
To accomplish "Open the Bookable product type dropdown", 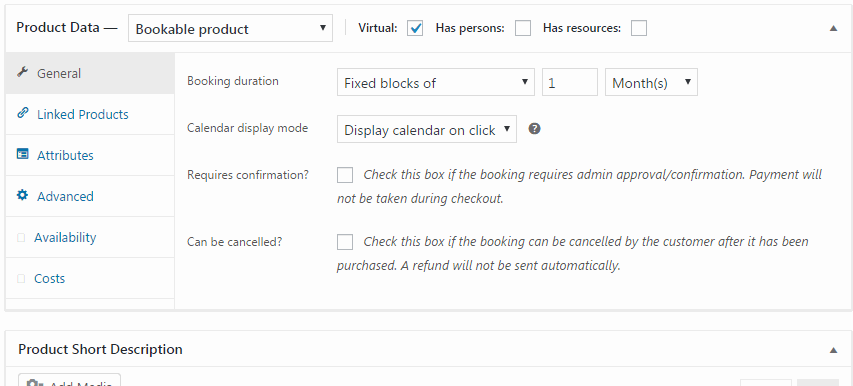I will [230, 28].
